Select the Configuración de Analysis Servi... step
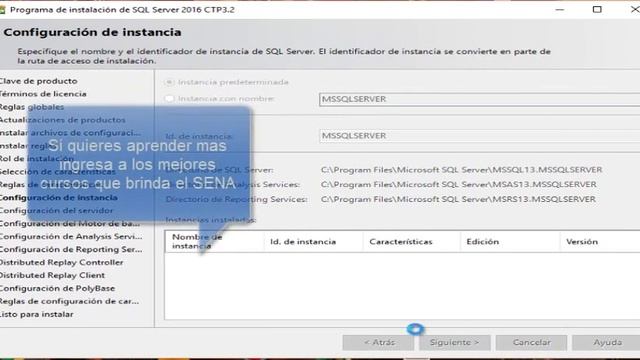Screen dimensions: 640x360 click(x=71, y=236)
